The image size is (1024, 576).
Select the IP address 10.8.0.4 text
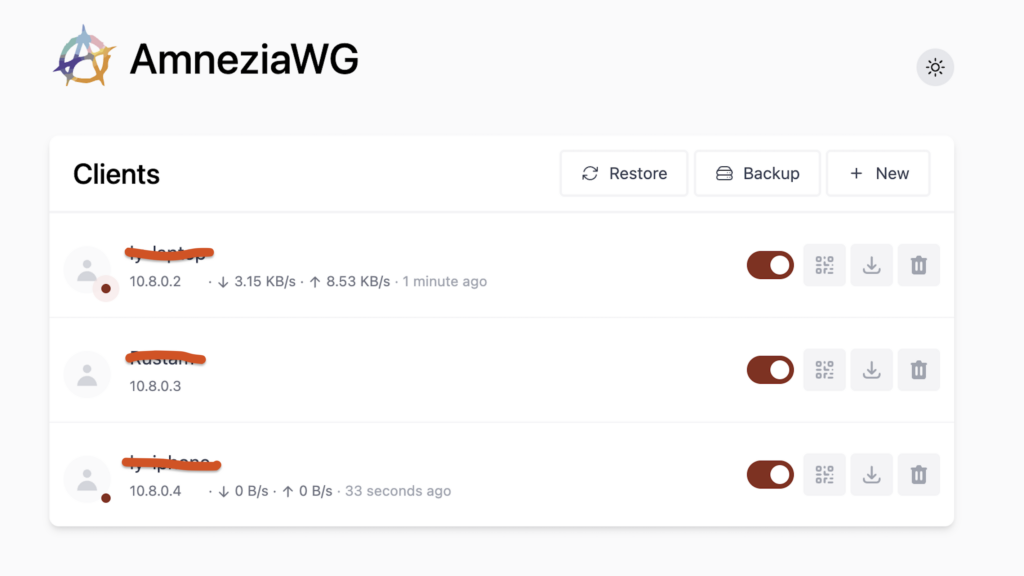(x=155, y=491)
